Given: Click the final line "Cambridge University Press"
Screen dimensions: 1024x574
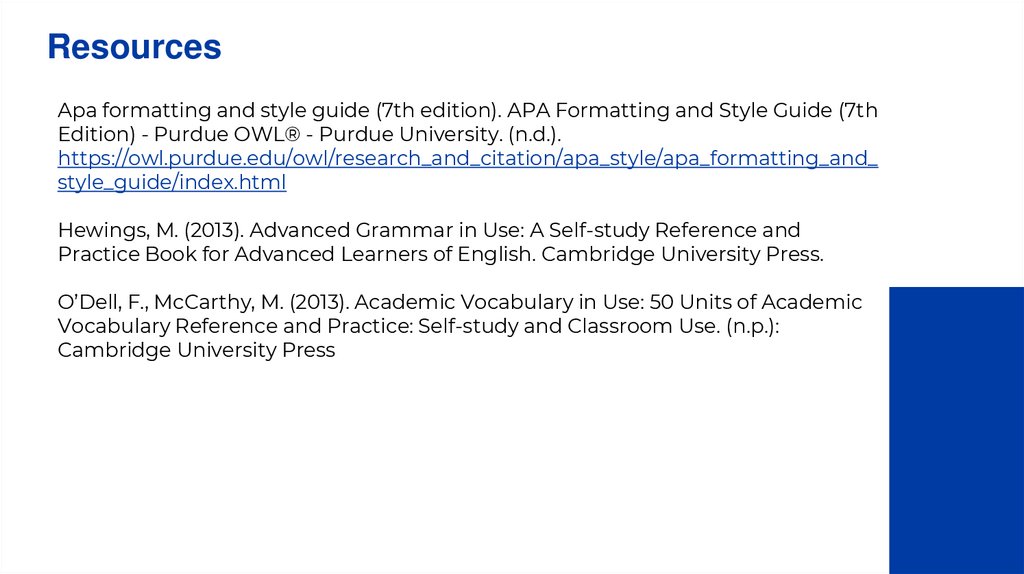Looking at the screenshot, I should point(196,350).
